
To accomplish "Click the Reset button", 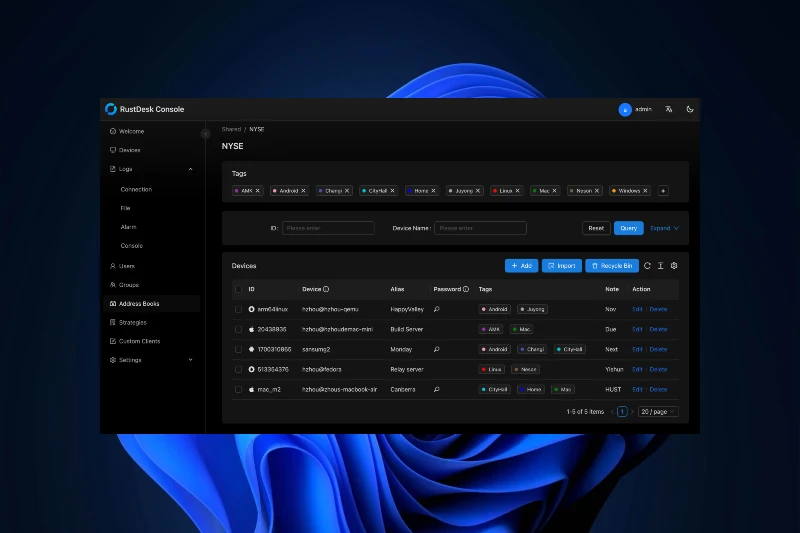I will tap(596, 228).
